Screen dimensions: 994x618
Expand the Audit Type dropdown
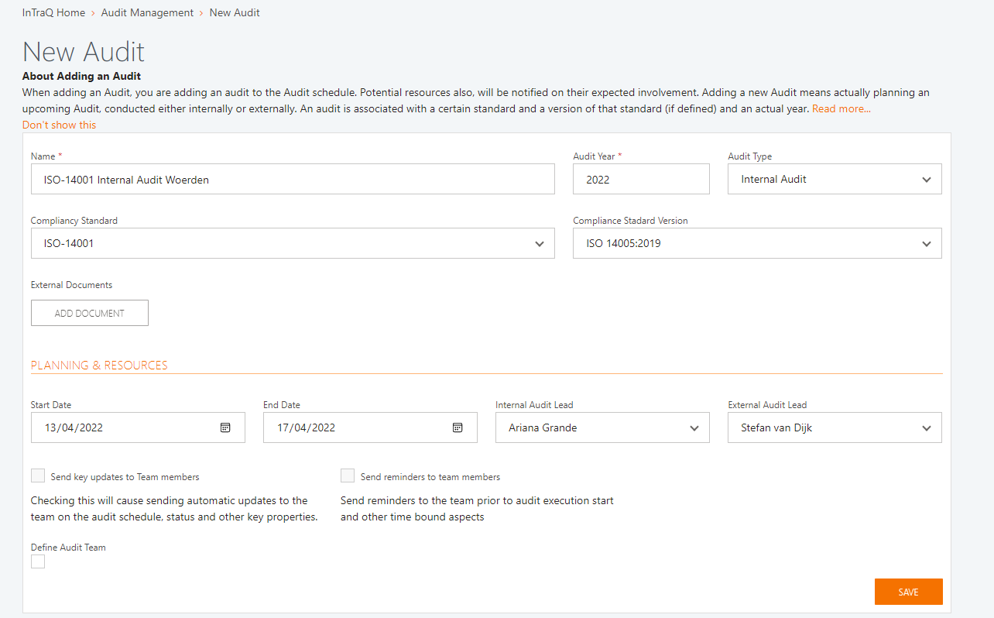tap(834, 180)
